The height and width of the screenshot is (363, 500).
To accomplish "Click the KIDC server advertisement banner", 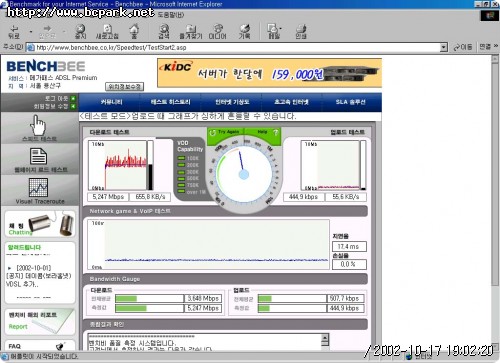I will [269, 73].
